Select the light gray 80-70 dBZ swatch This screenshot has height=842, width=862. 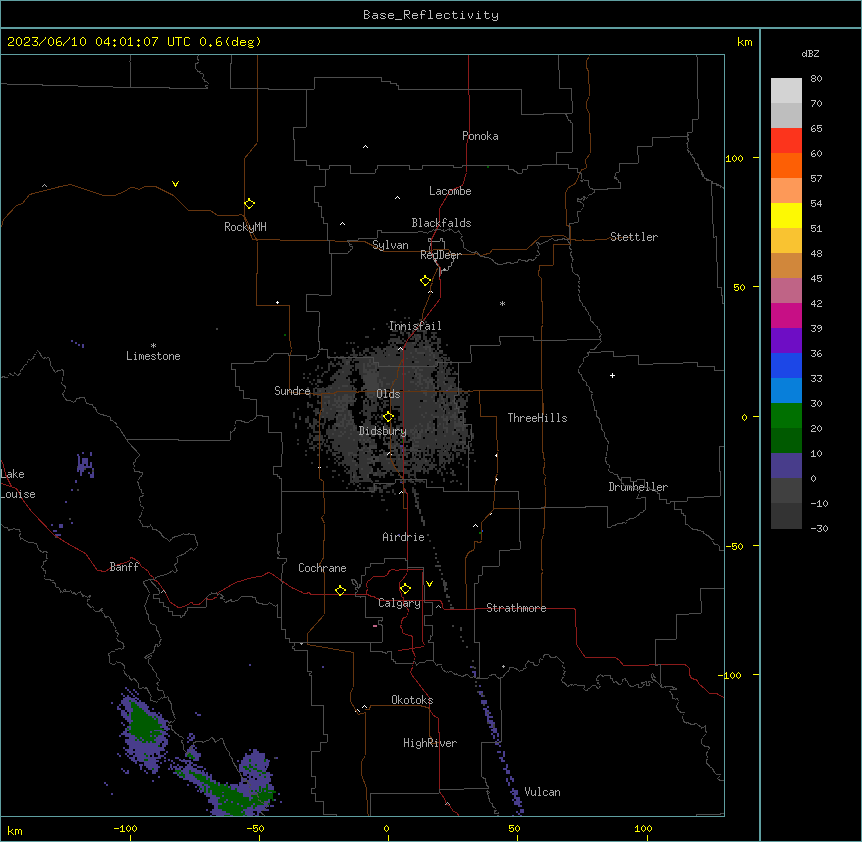pos(786,90)
